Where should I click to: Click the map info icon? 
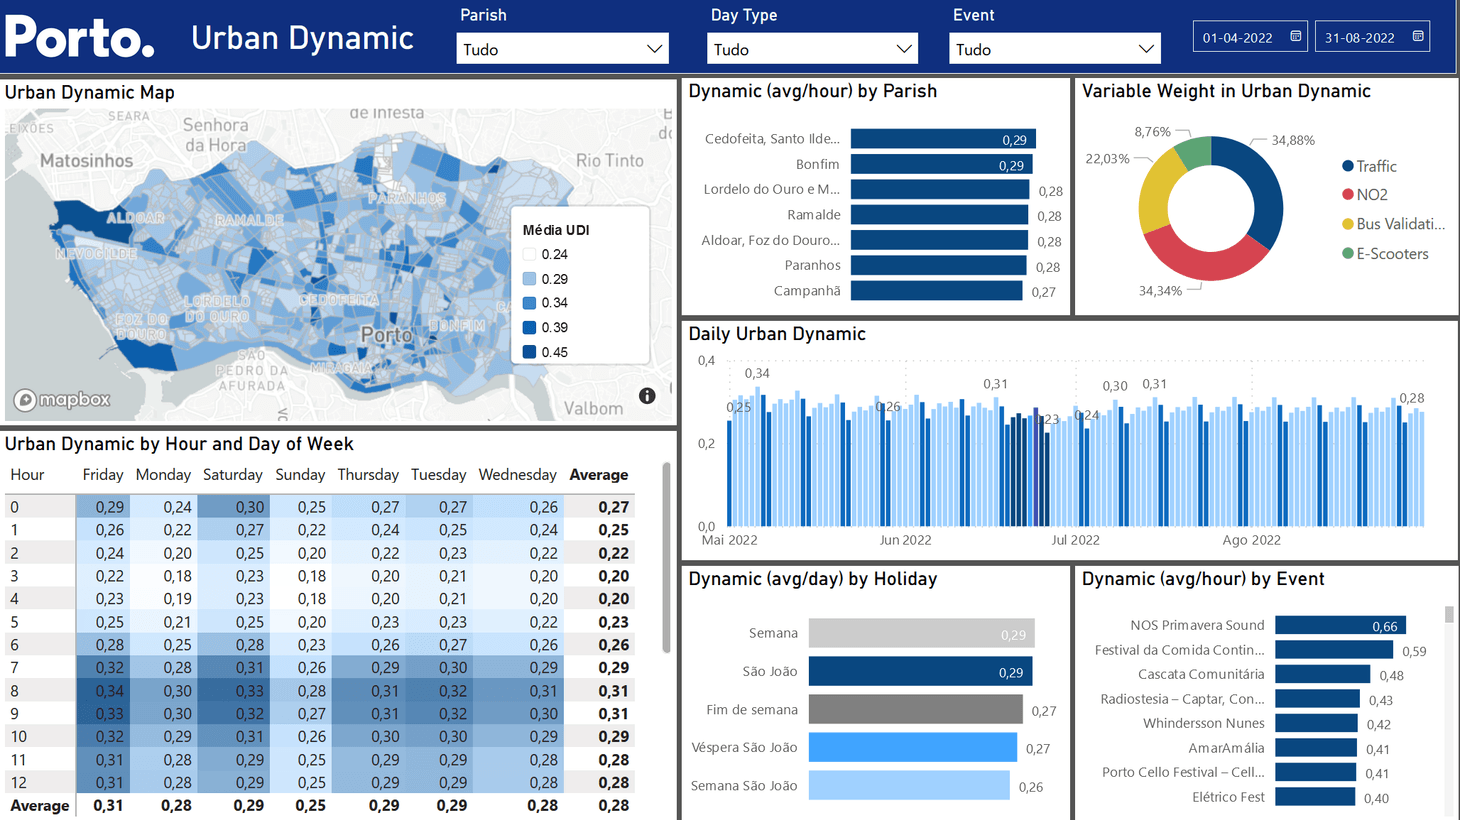pyautogui.click(x=647, y=396)
